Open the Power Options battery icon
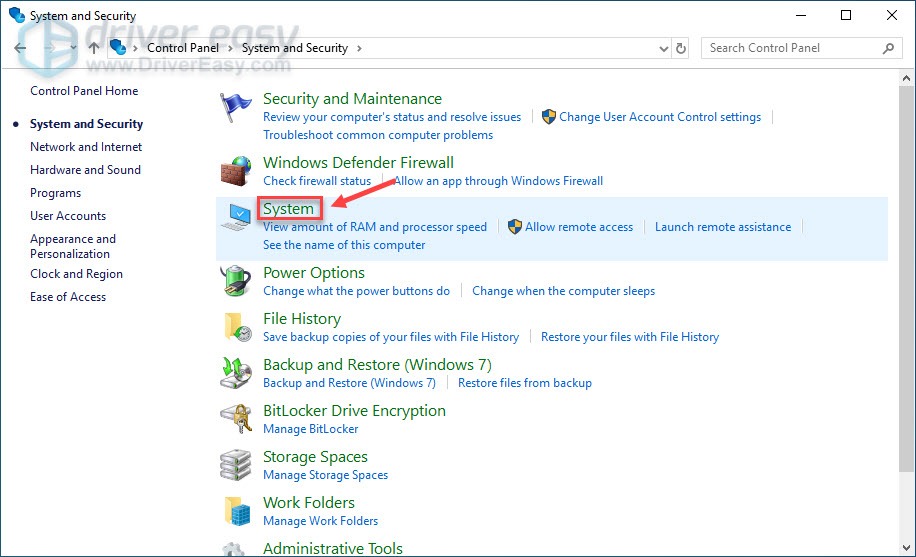The height and width of the screenshot is (557, 916). (x=235, y=281)
